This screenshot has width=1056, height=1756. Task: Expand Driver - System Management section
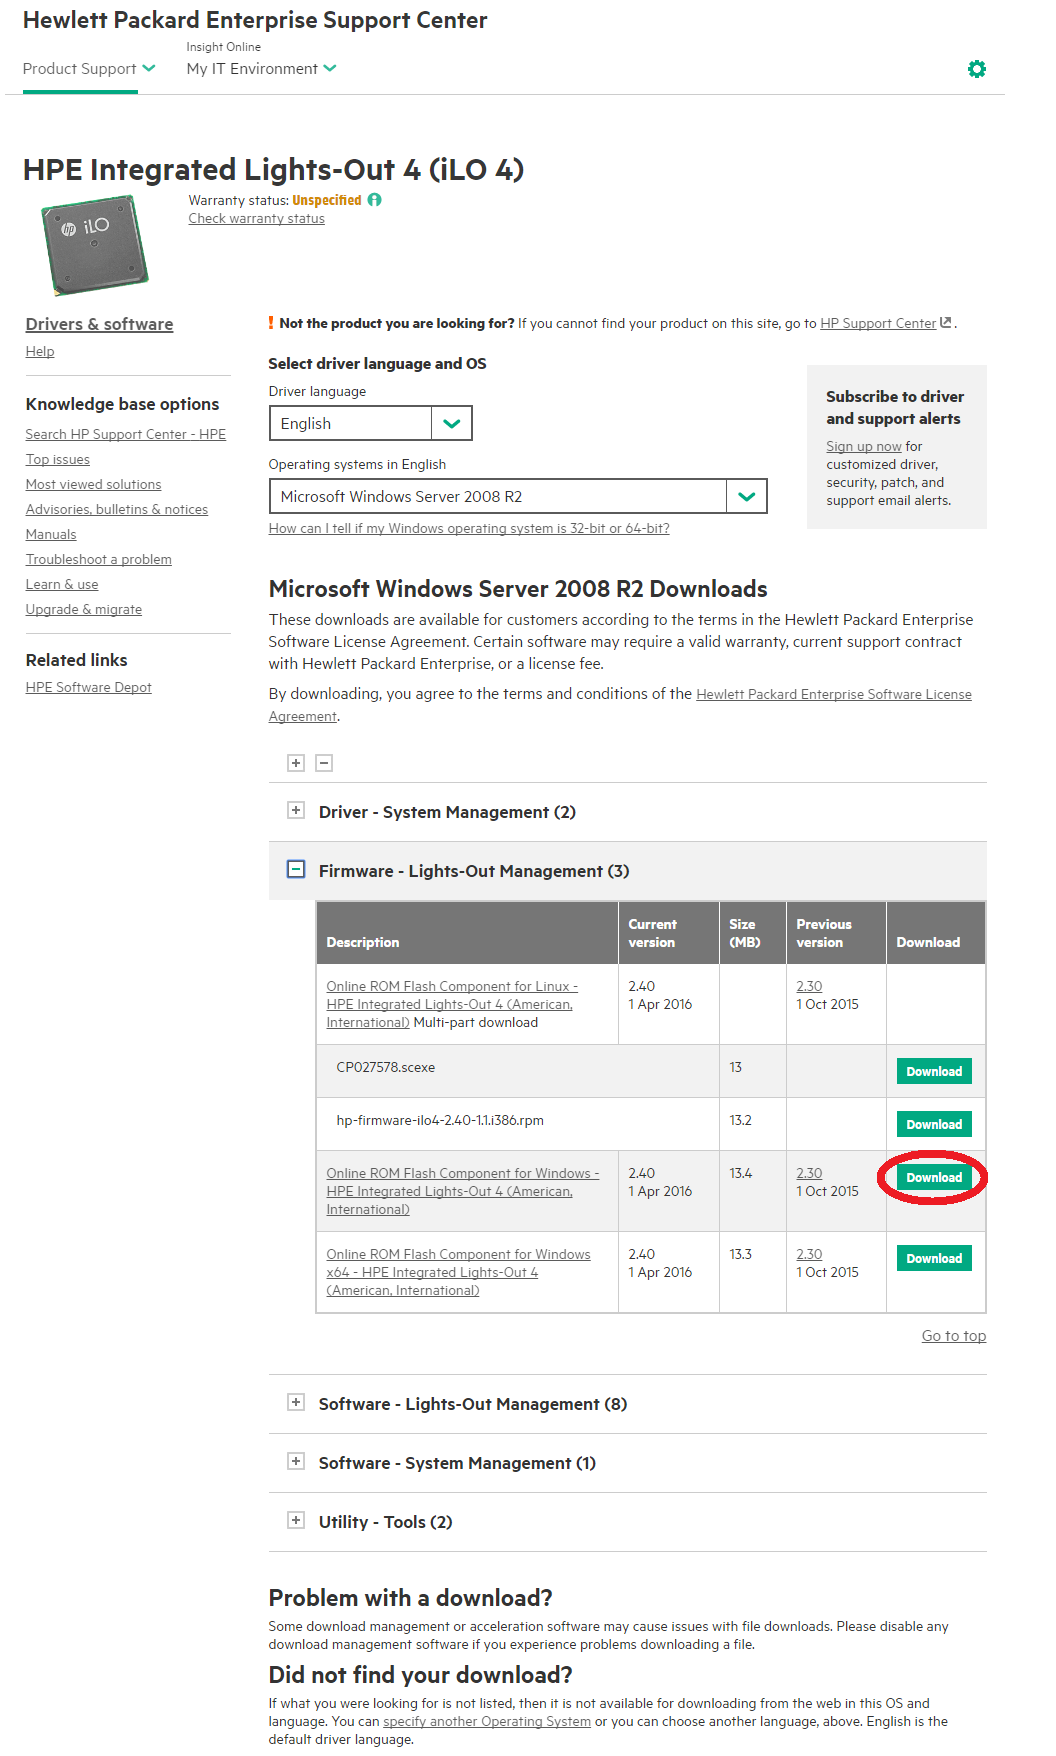point(296,811)
